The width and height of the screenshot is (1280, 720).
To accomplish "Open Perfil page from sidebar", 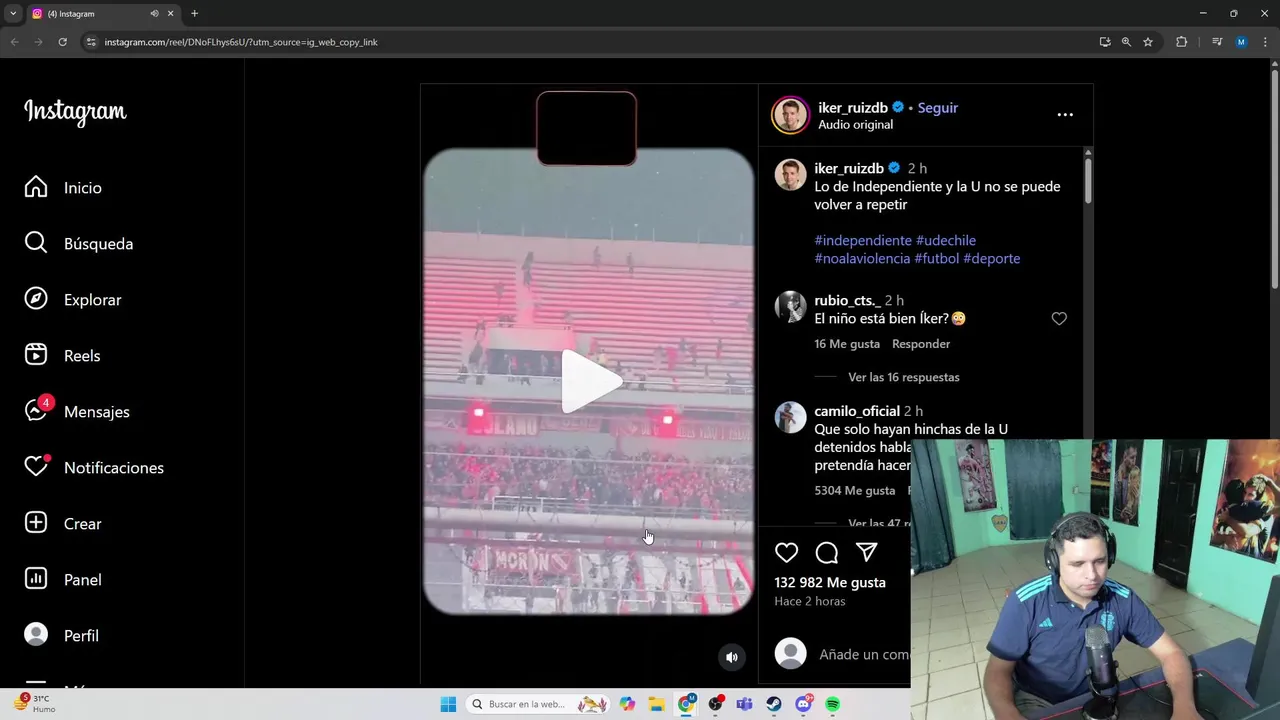I will click(62, 636).
